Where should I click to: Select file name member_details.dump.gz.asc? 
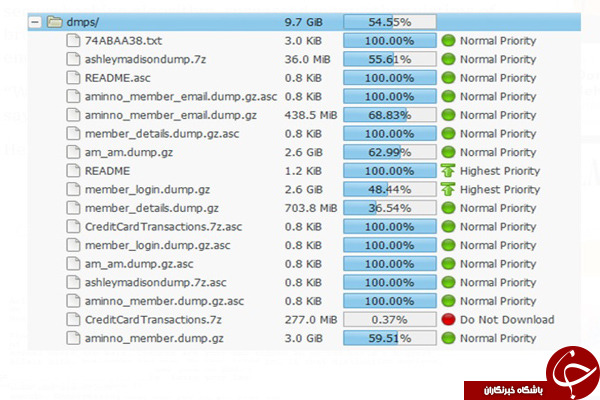(162, 134)
